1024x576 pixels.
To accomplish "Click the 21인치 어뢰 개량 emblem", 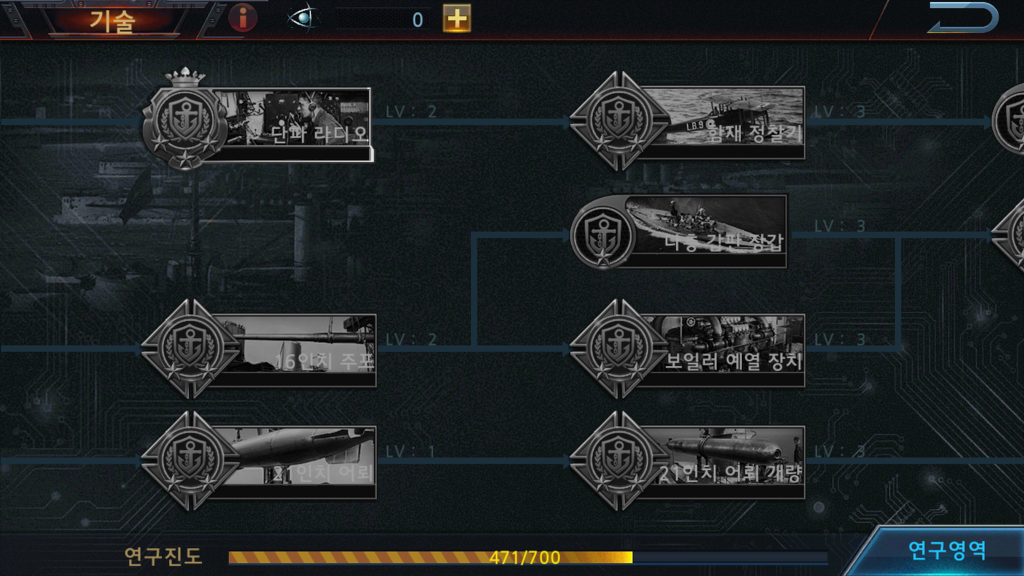I will pos(618,460).
